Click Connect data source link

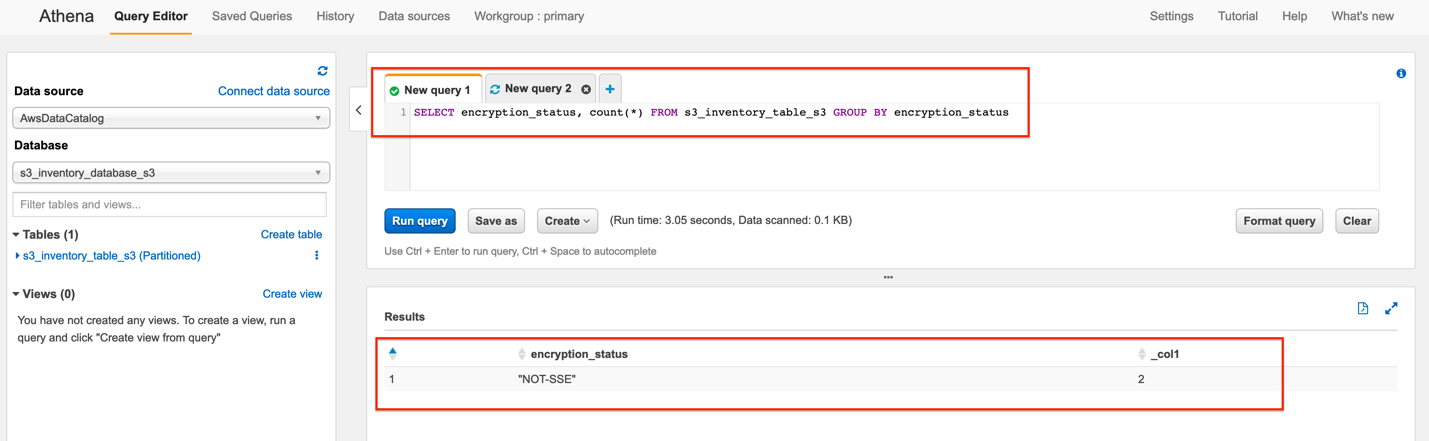pyautogui.click(x=274, y=91)
